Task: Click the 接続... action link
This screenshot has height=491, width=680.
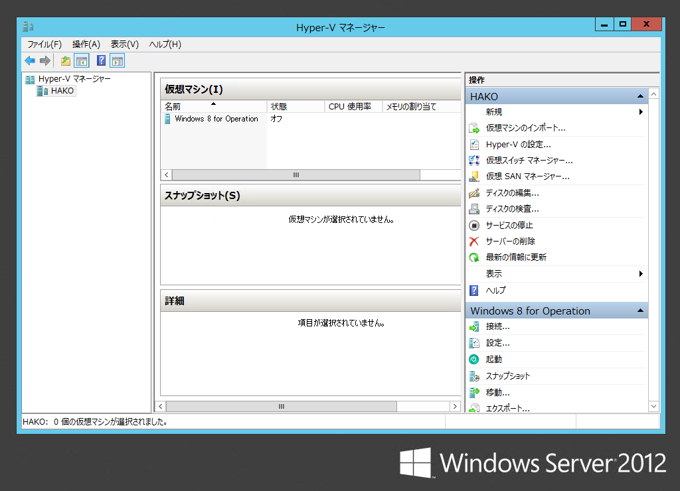Action: coord(497,327)
